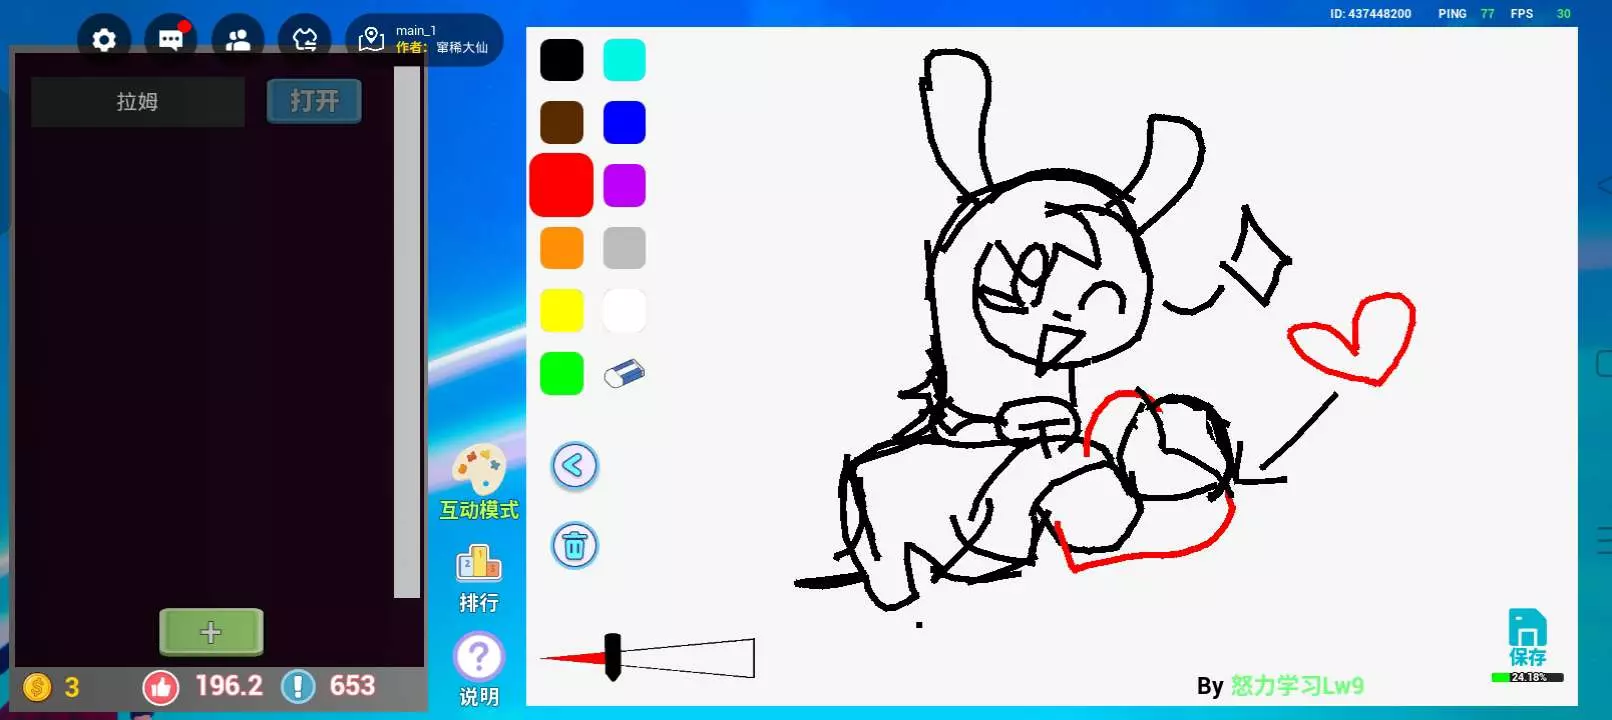
Task: Click the thumbs-up like icon
Action: (x=161, y=687)
